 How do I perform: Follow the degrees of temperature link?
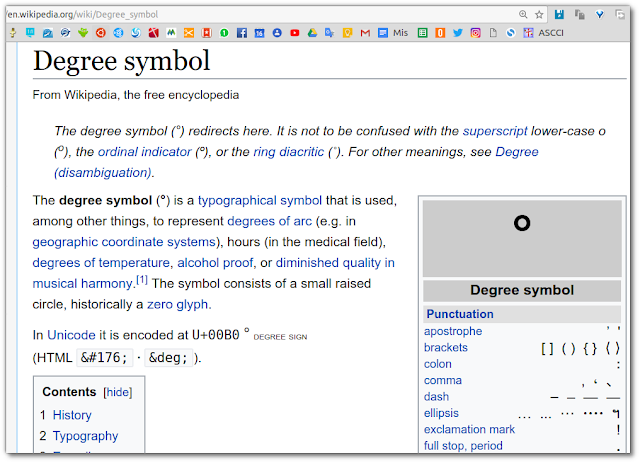tap(101, 263)
